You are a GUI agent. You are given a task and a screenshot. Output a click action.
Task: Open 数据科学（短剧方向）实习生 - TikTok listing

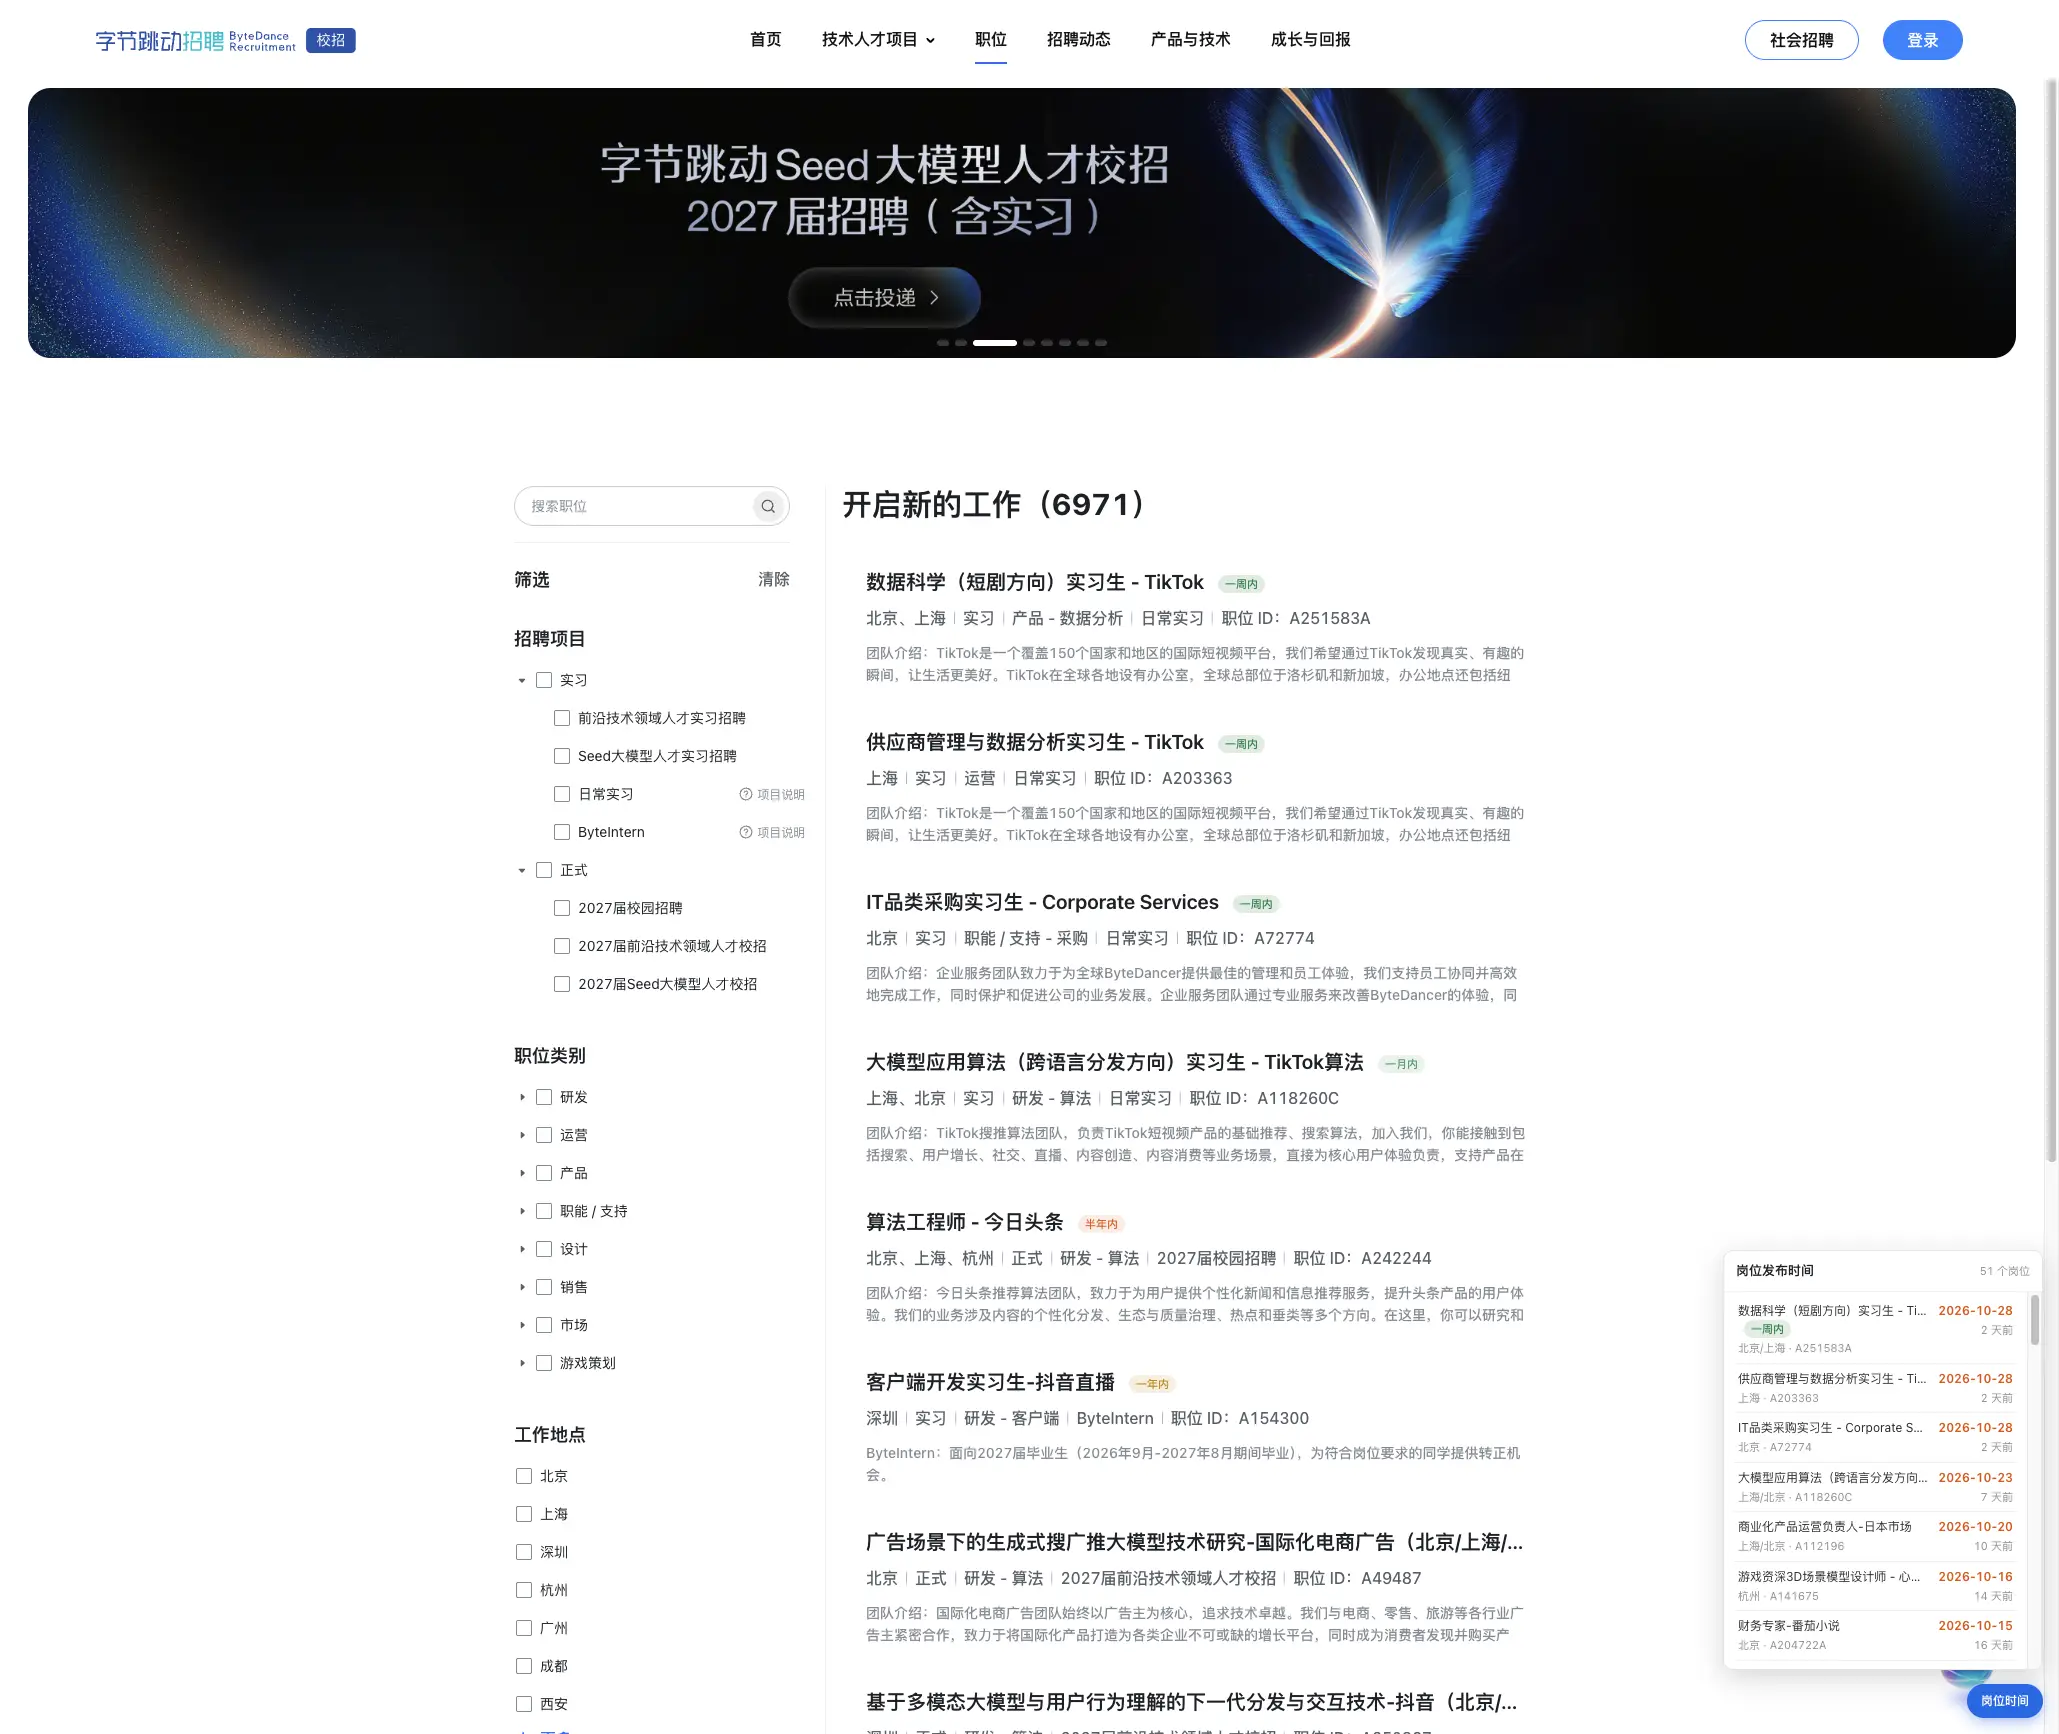click(x=1035, y=582)
